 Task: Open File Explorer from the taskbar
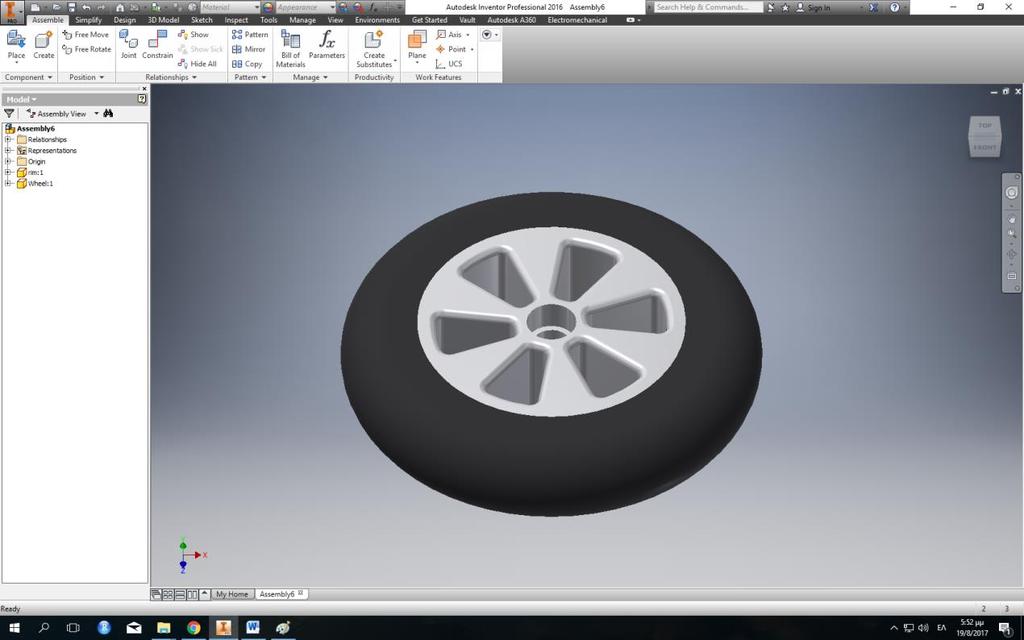163,628
